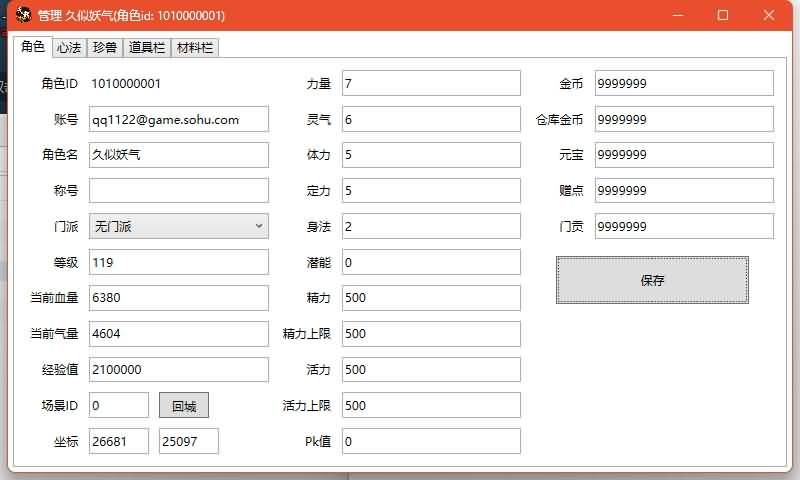Maximize the 管理 window
This screenshot has width=800, height=480.
(x=722, y=15)
